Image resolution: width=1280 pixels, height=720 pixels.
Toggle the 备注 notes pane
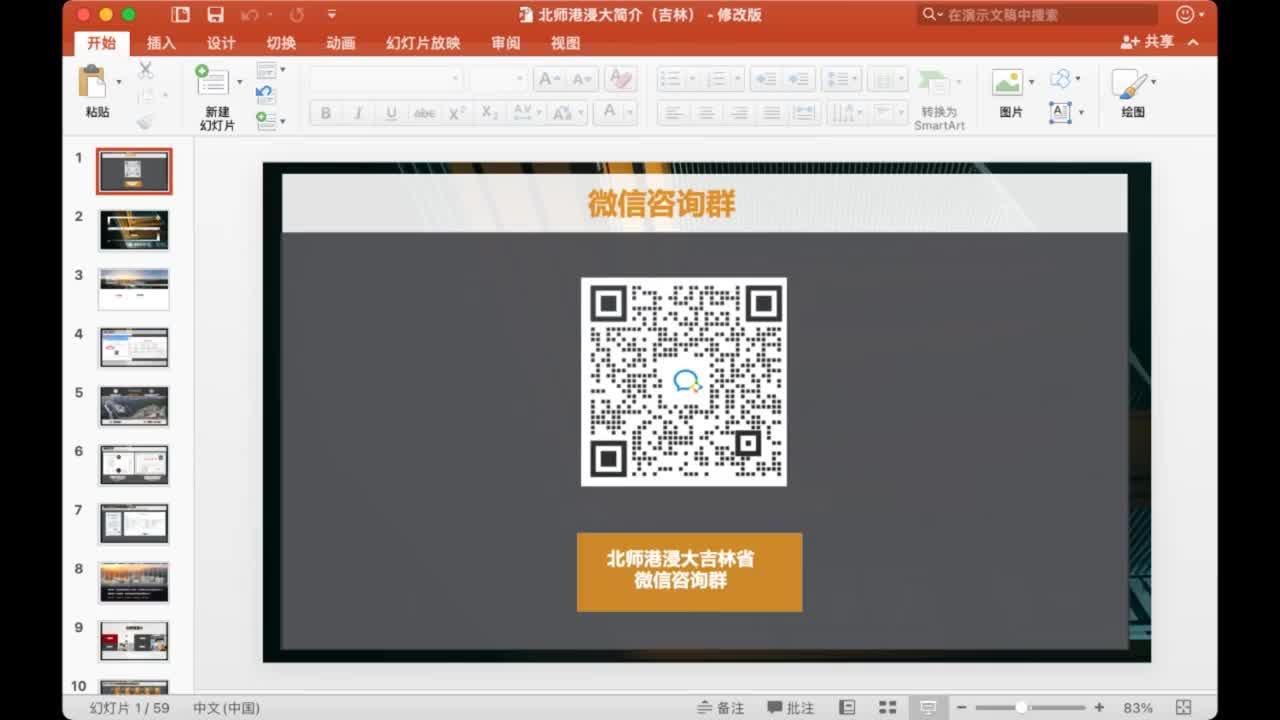click(721, 708)
